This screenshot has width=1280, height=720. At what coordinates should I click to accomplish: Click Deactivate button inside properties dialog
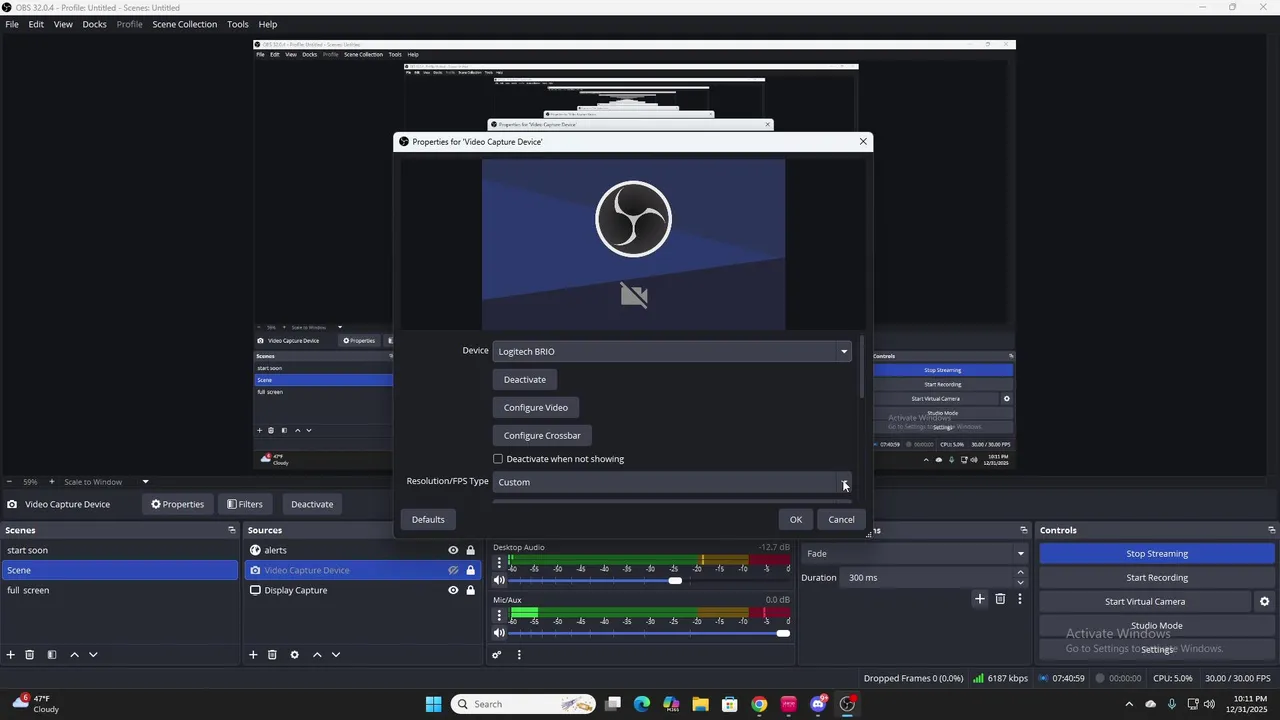[525, 380]
